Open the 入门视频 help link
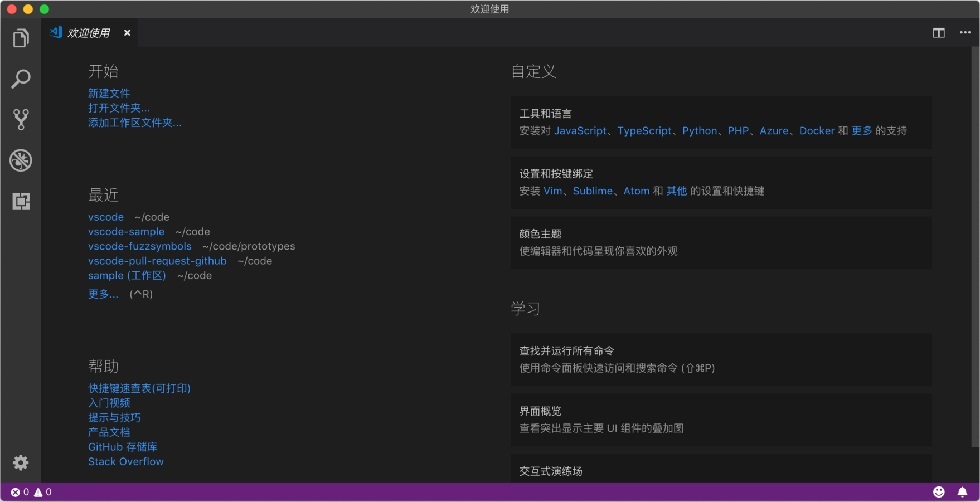The image size is (980, 502). coord(109,403)
